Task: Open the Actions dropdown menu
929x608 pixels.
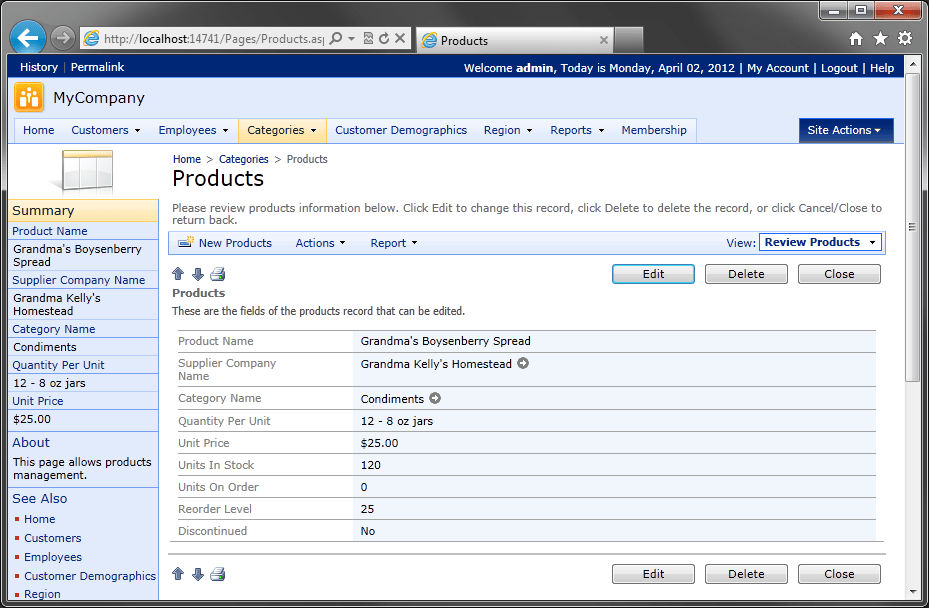Action: (x=318, y=243)
